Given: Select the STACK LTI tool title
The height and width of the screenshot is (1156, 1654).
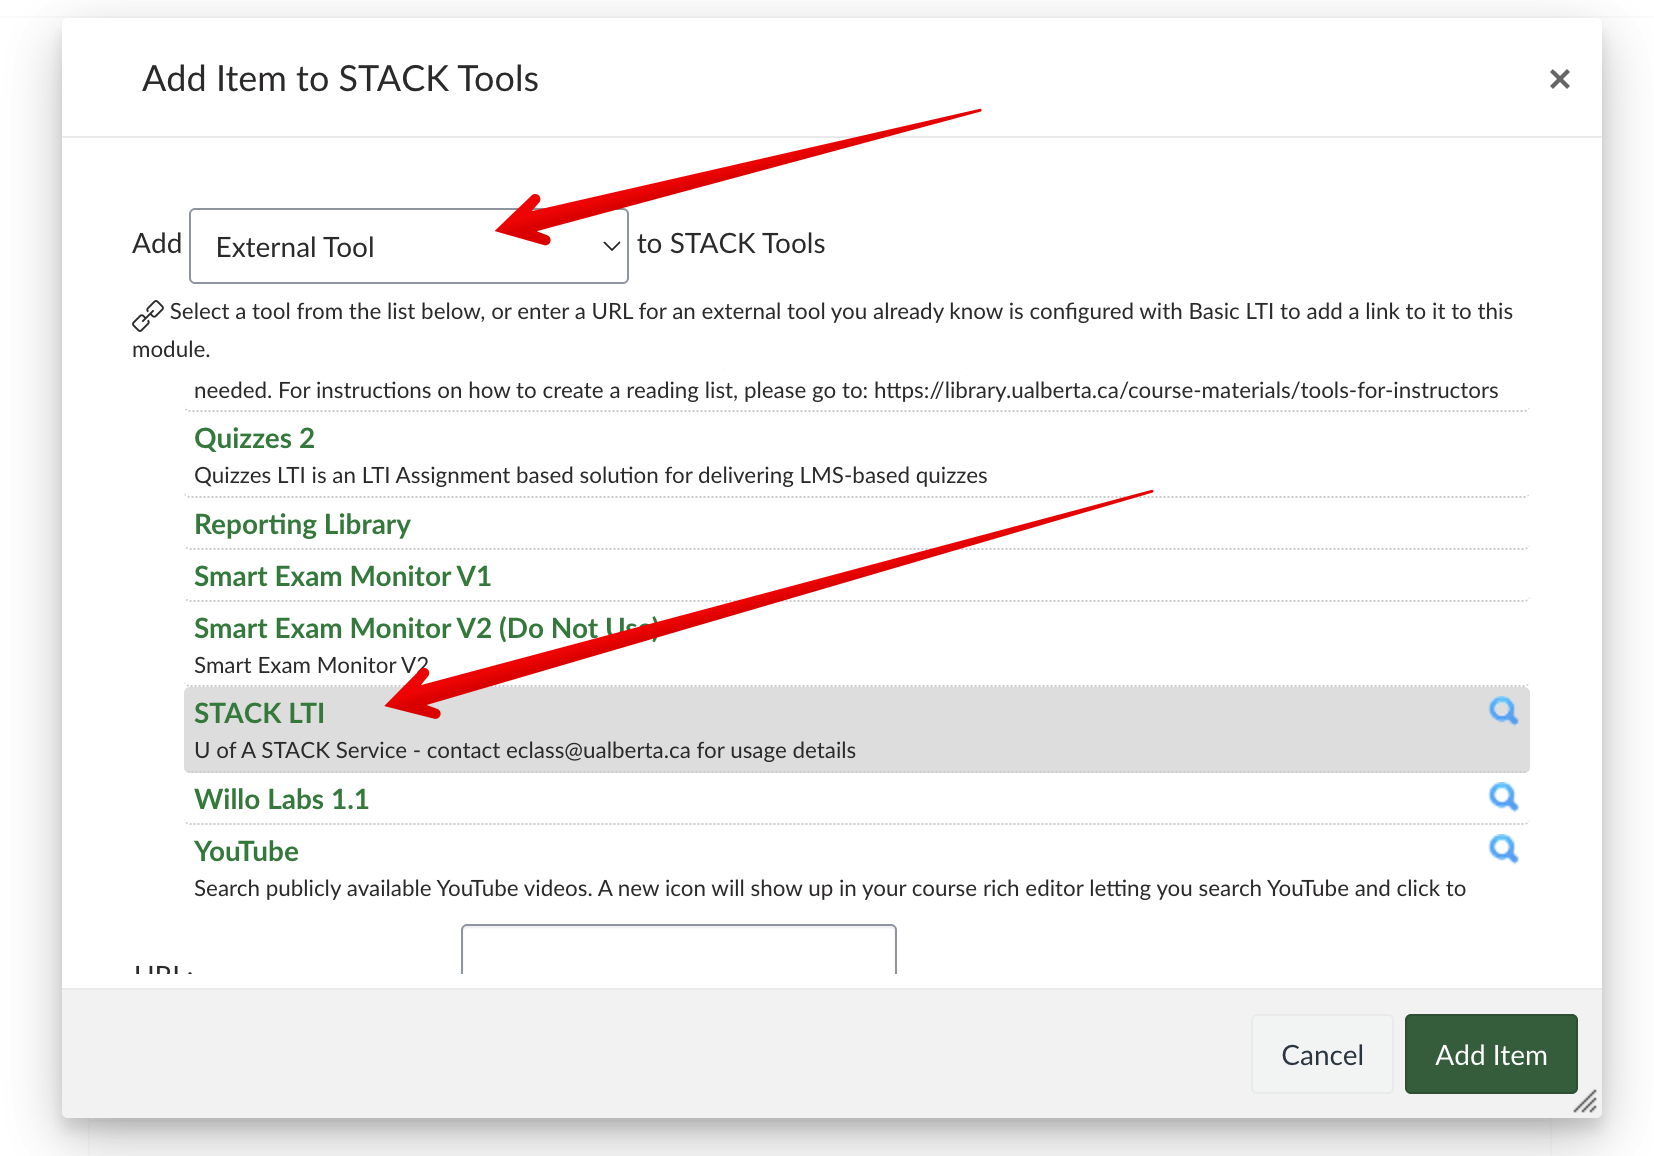Looking at the screenshot, I should point(259,713).
